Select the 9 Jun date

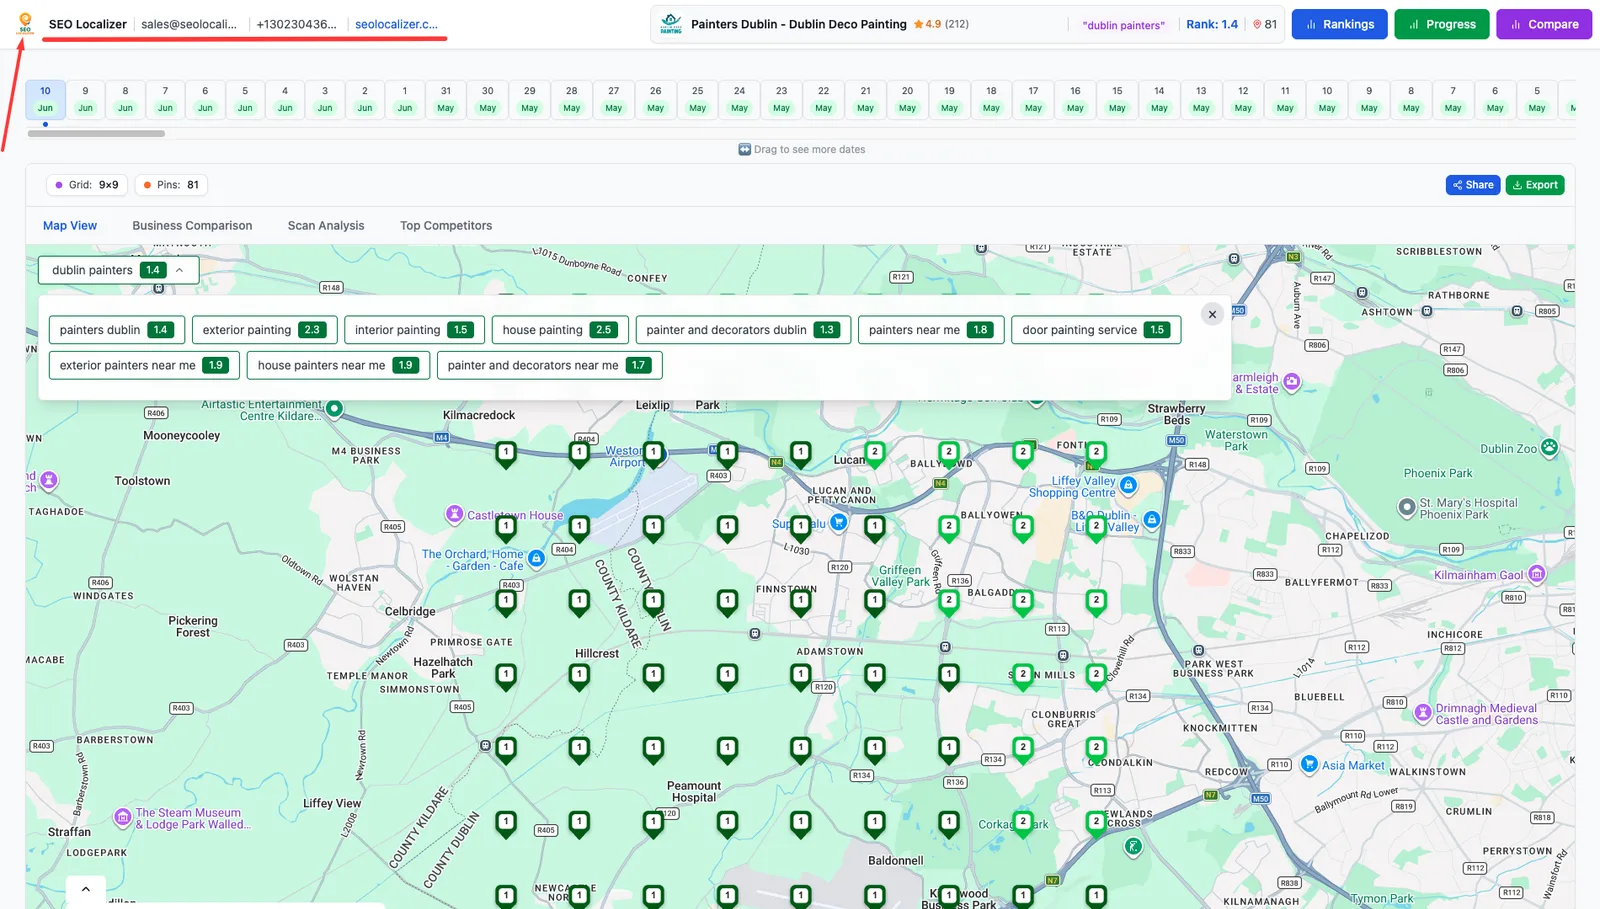click(x=85, y=99)
